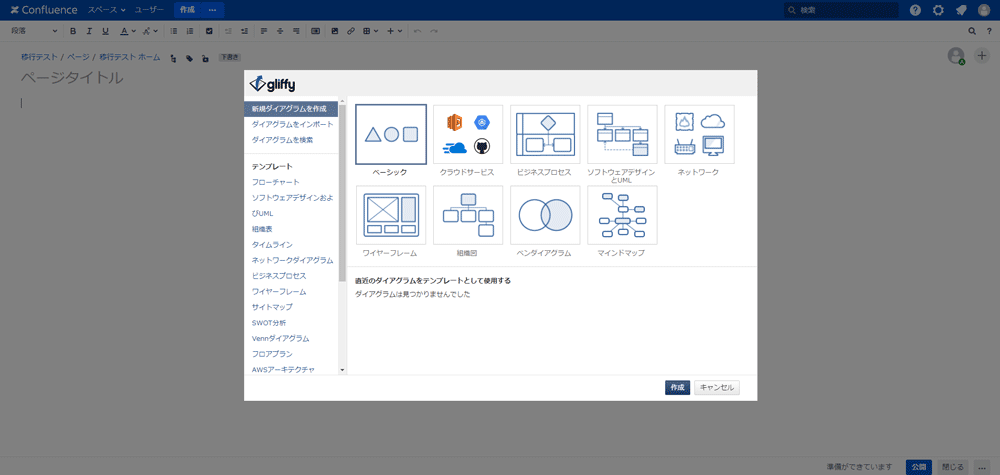Choose the ネットワーク diagram thumbnail

(700, 135)
